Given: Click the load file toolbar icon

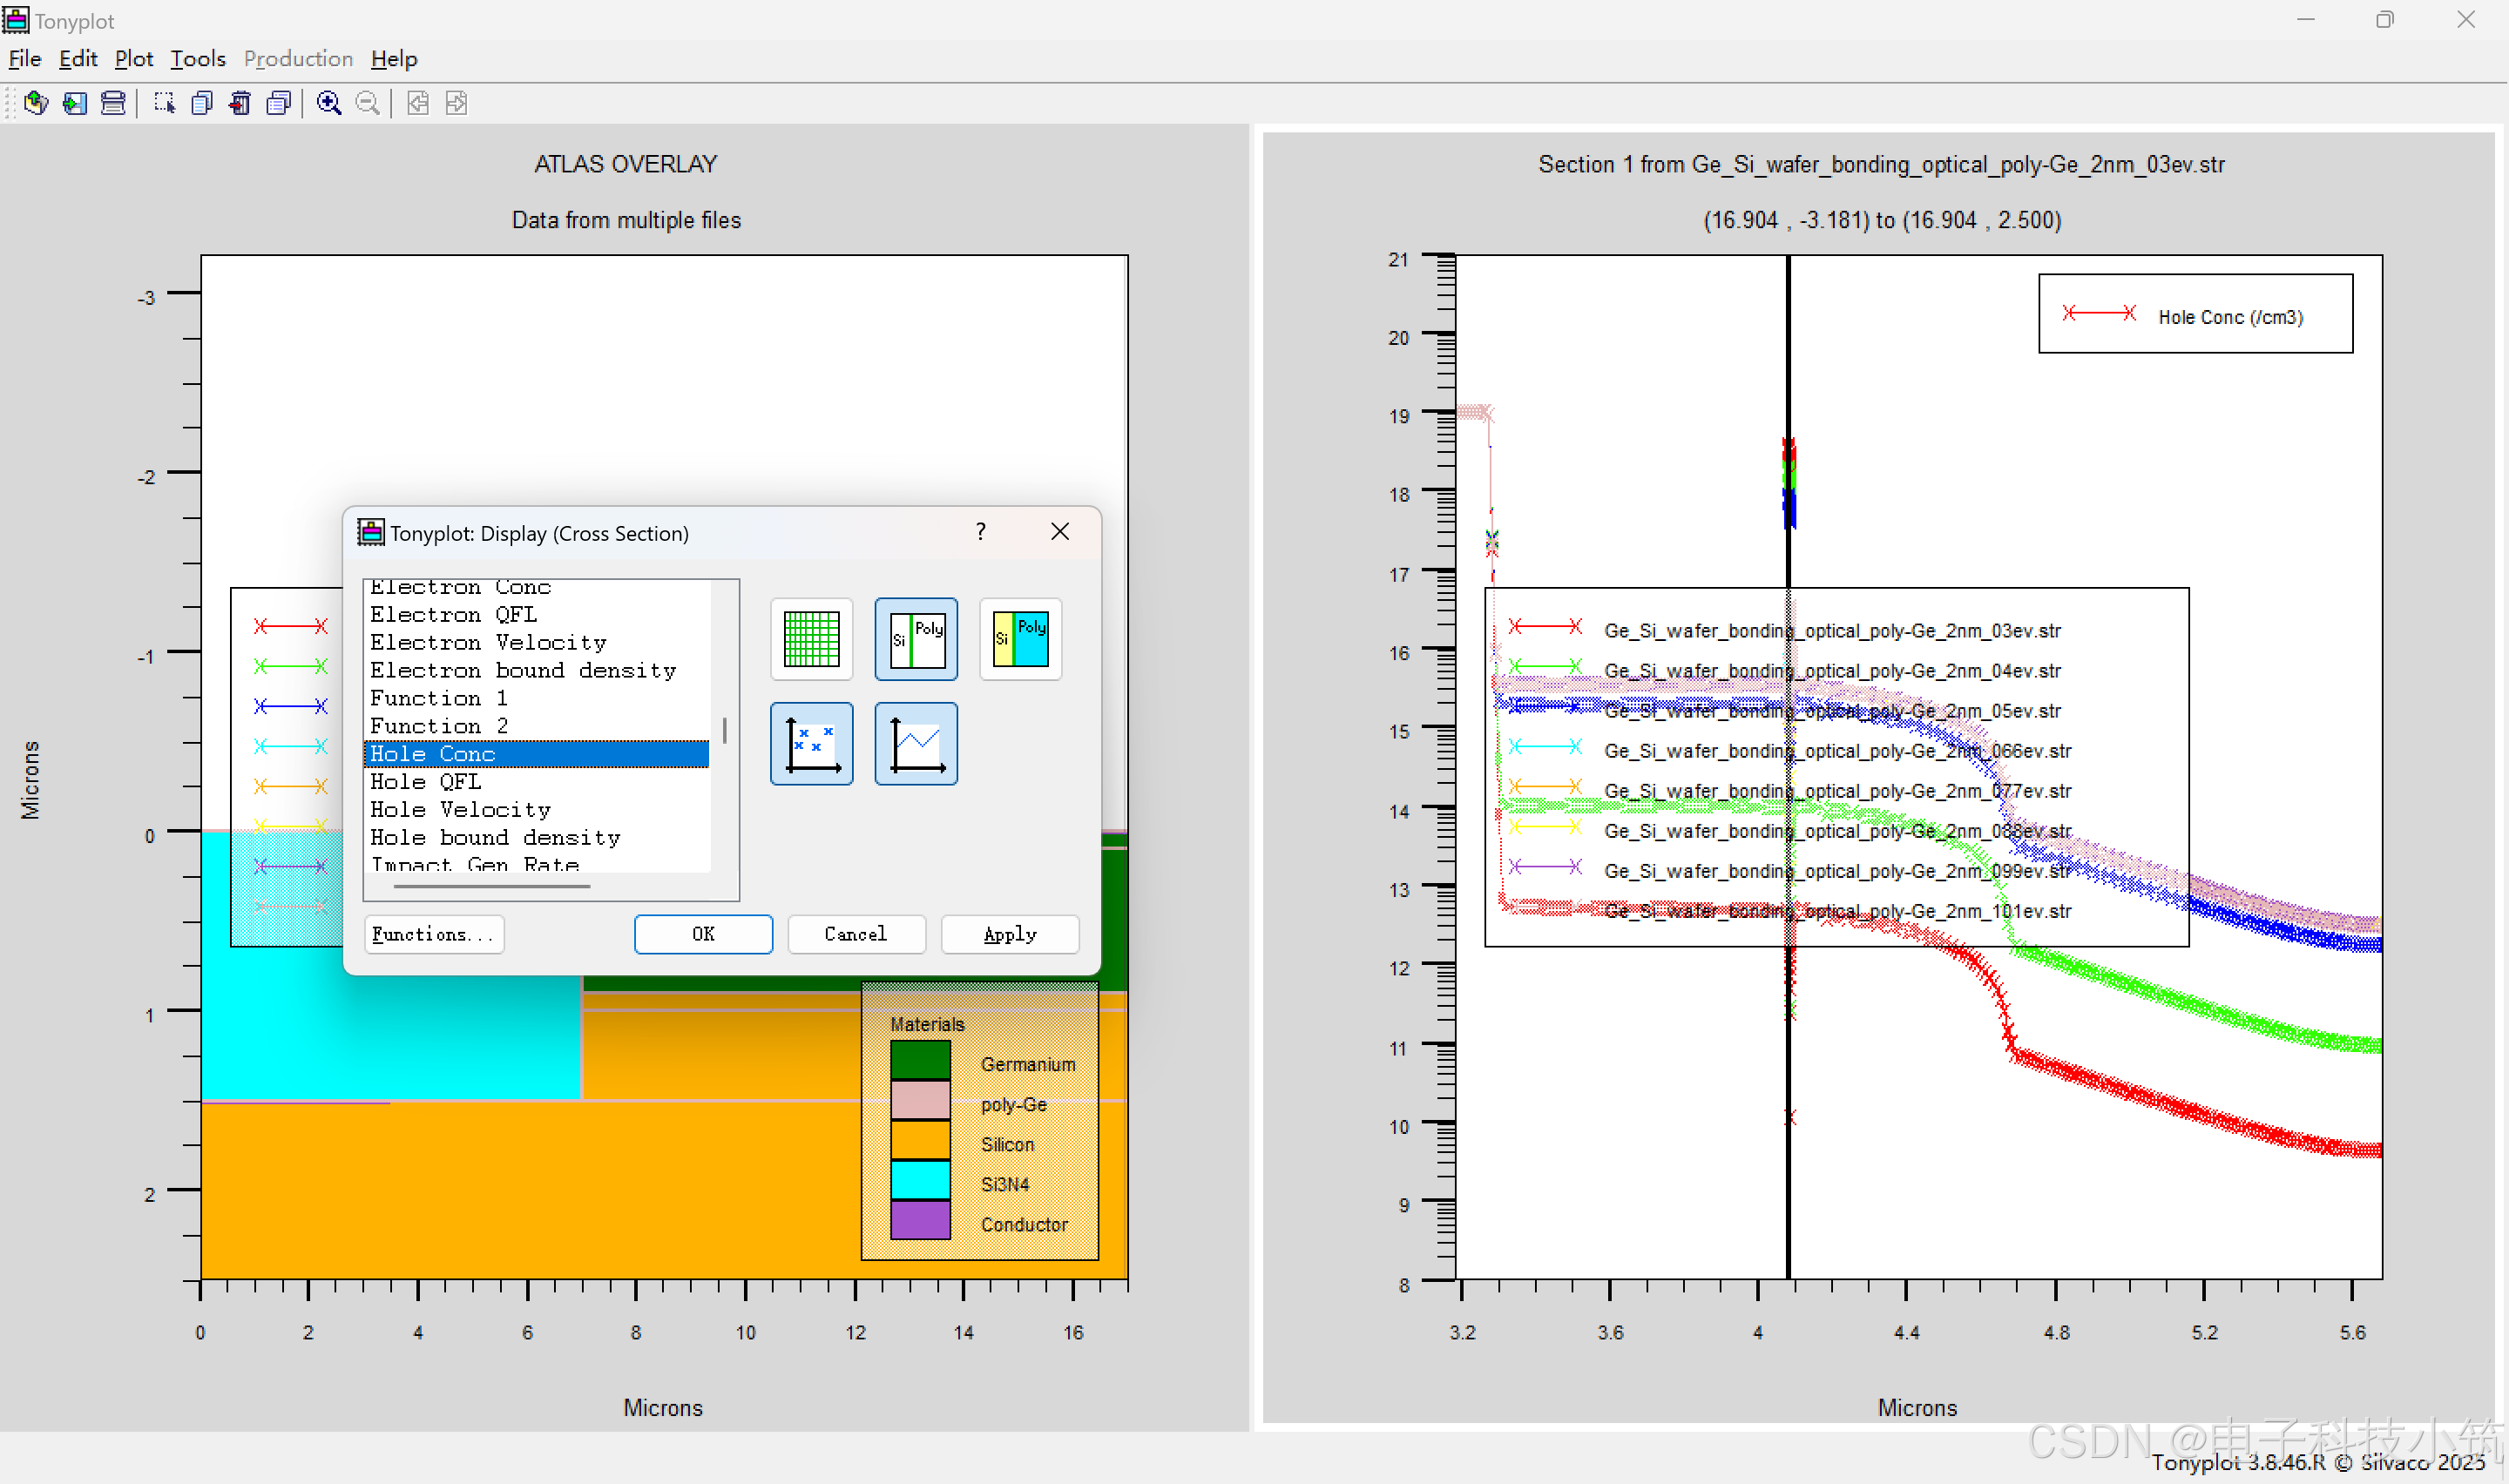Looking at the screenshot, I should pos(36,103).
